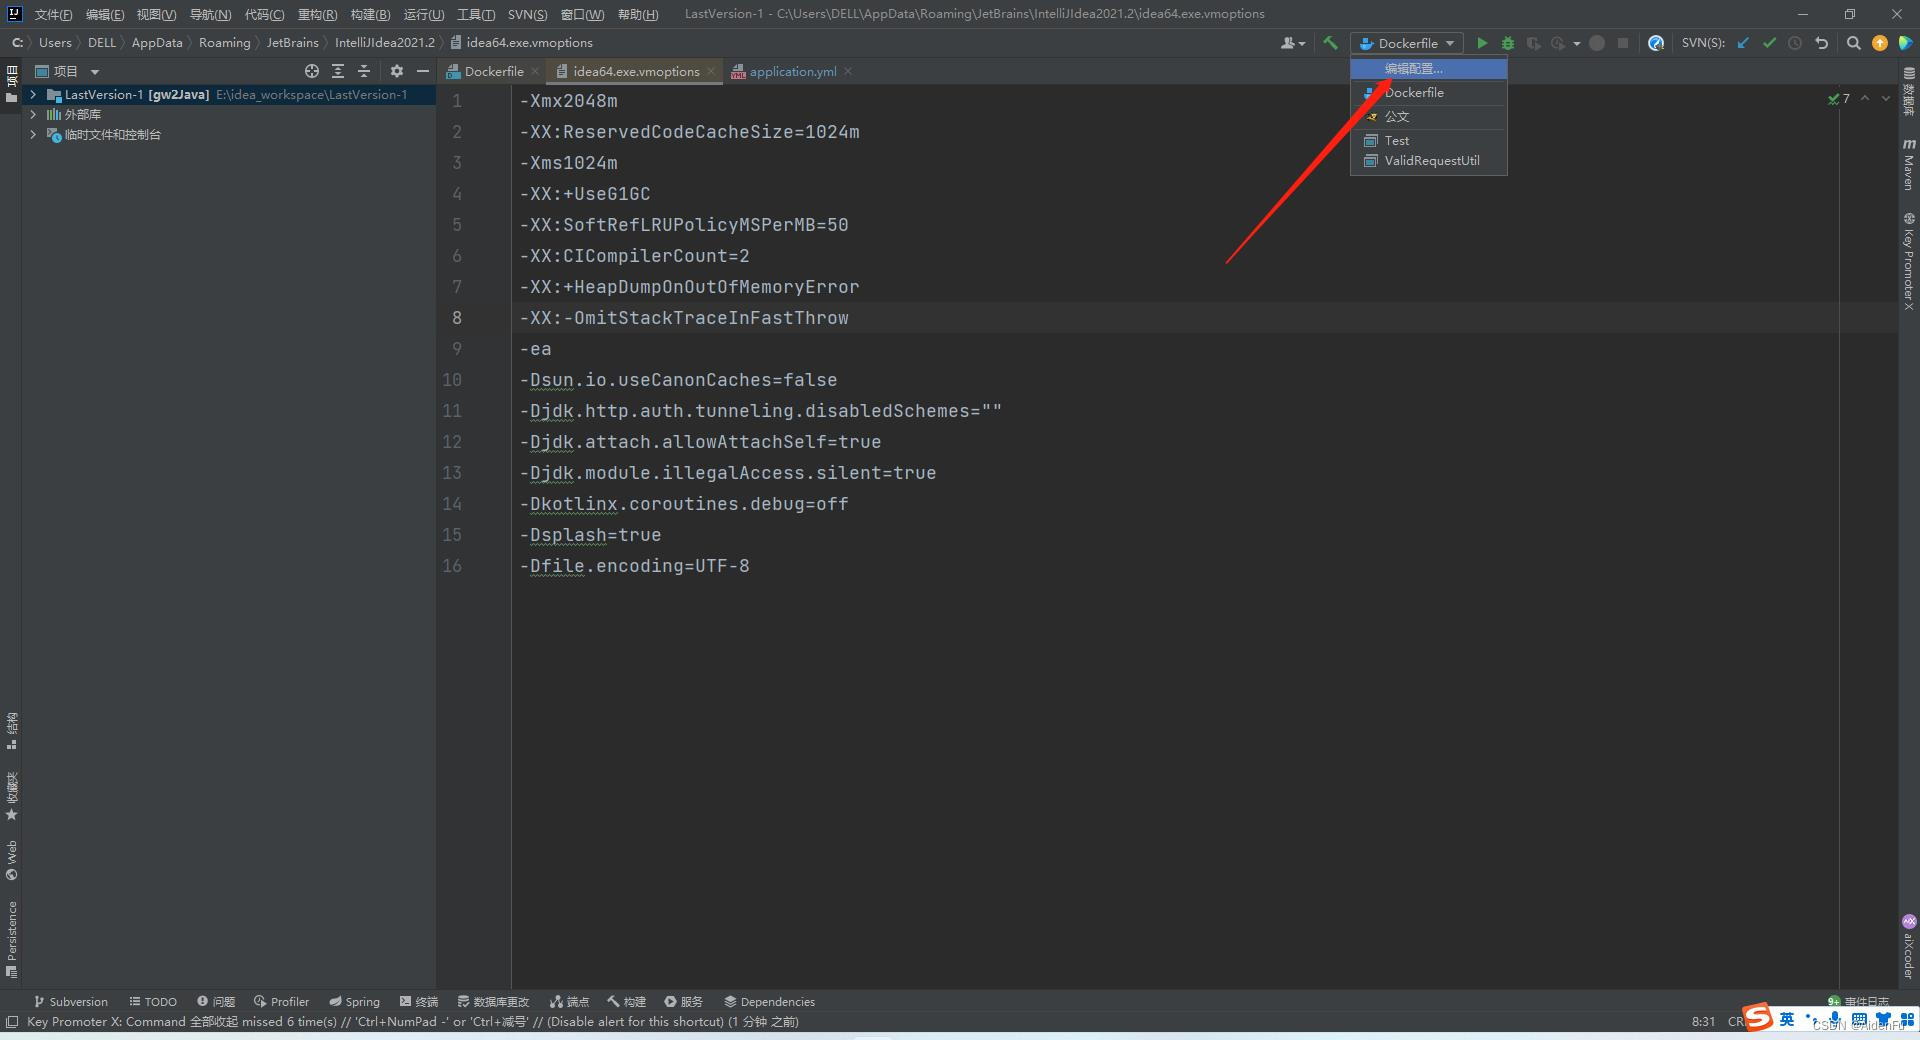Click JetBrains breadcrumb in navigation bar
This screenshot has height=1040, width=1920.
pyautogui.click(x=292, y=42)
